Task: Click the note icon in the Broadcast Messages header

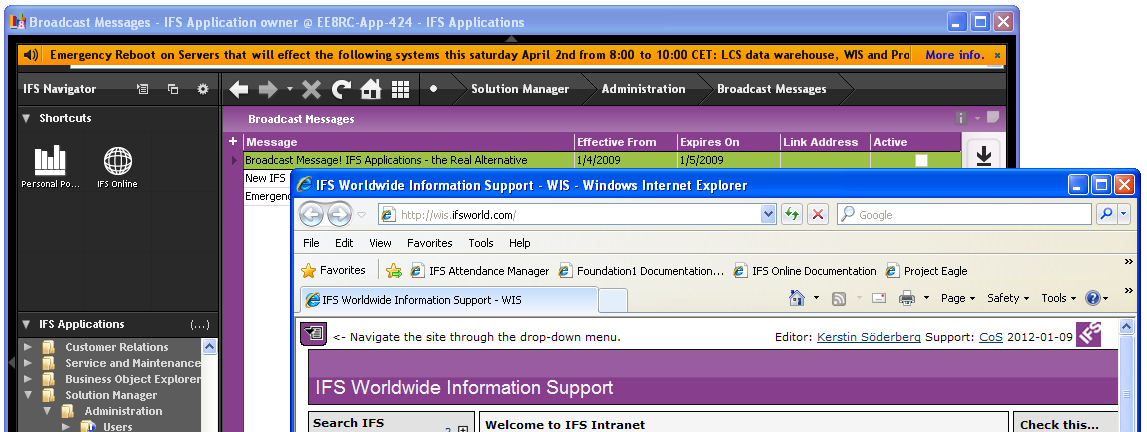Action: 992,118
